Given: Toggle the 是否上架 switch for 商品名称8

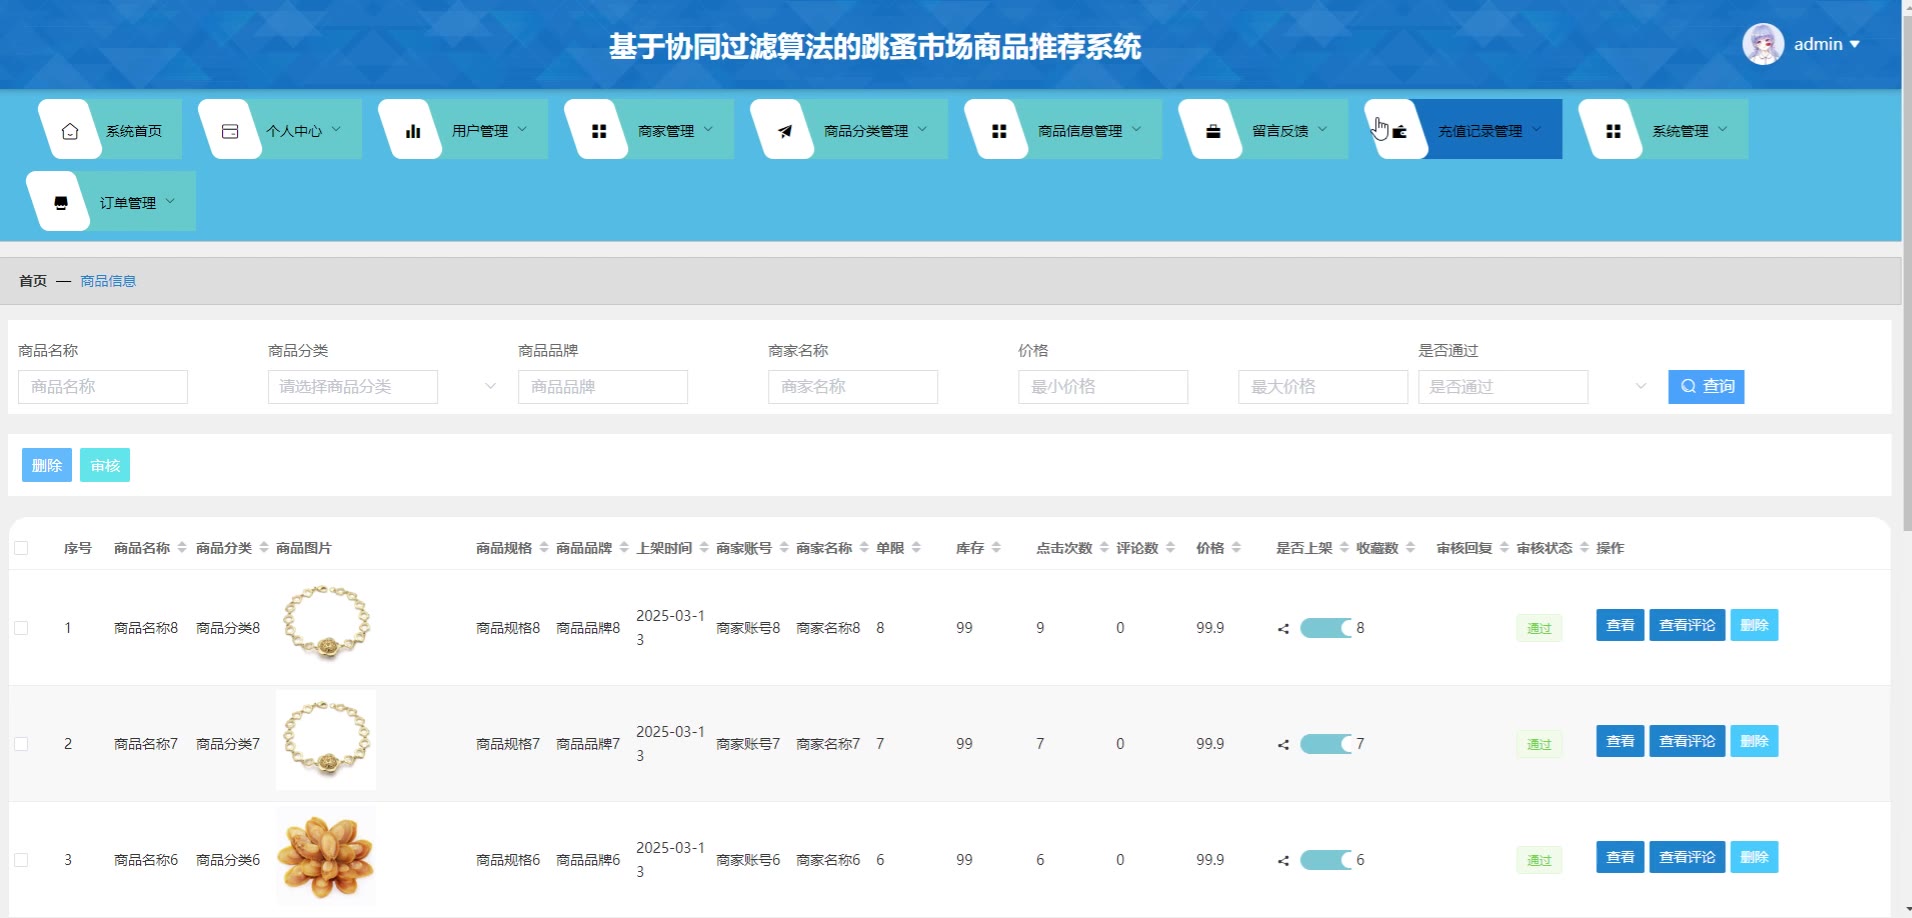Looking at the screenshot, I should pyautogui.click(x=1325, y=629).
